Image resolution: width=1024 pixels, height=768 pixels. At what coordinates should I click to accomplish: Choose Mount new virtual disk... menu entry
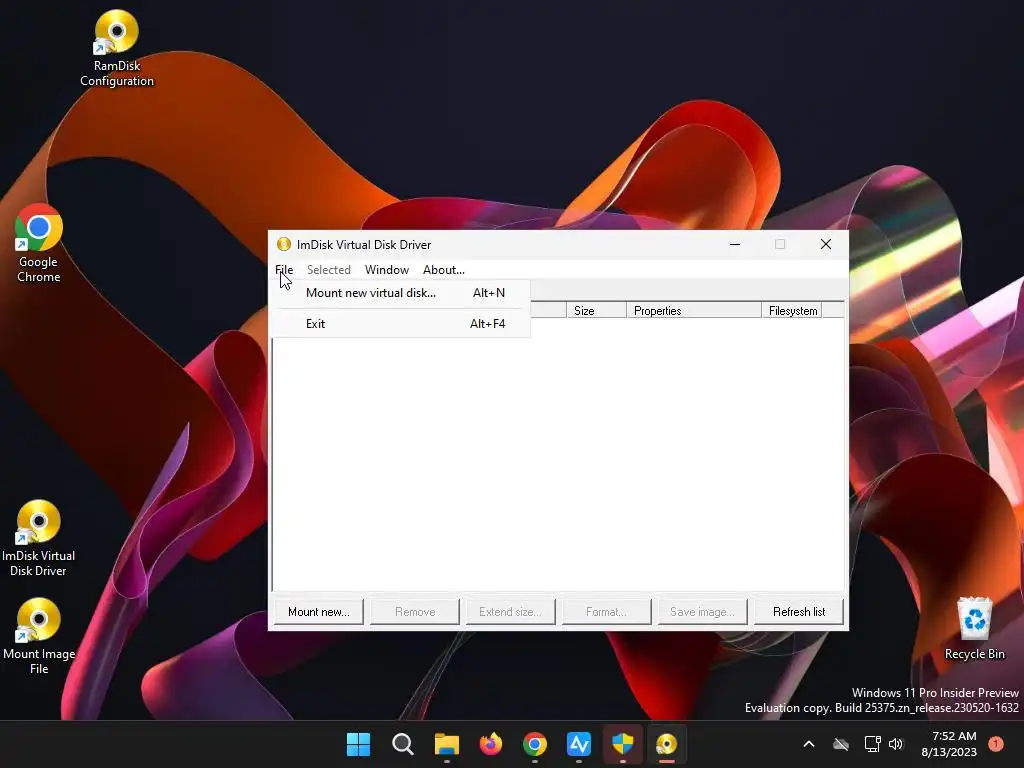tap(402, 293)
